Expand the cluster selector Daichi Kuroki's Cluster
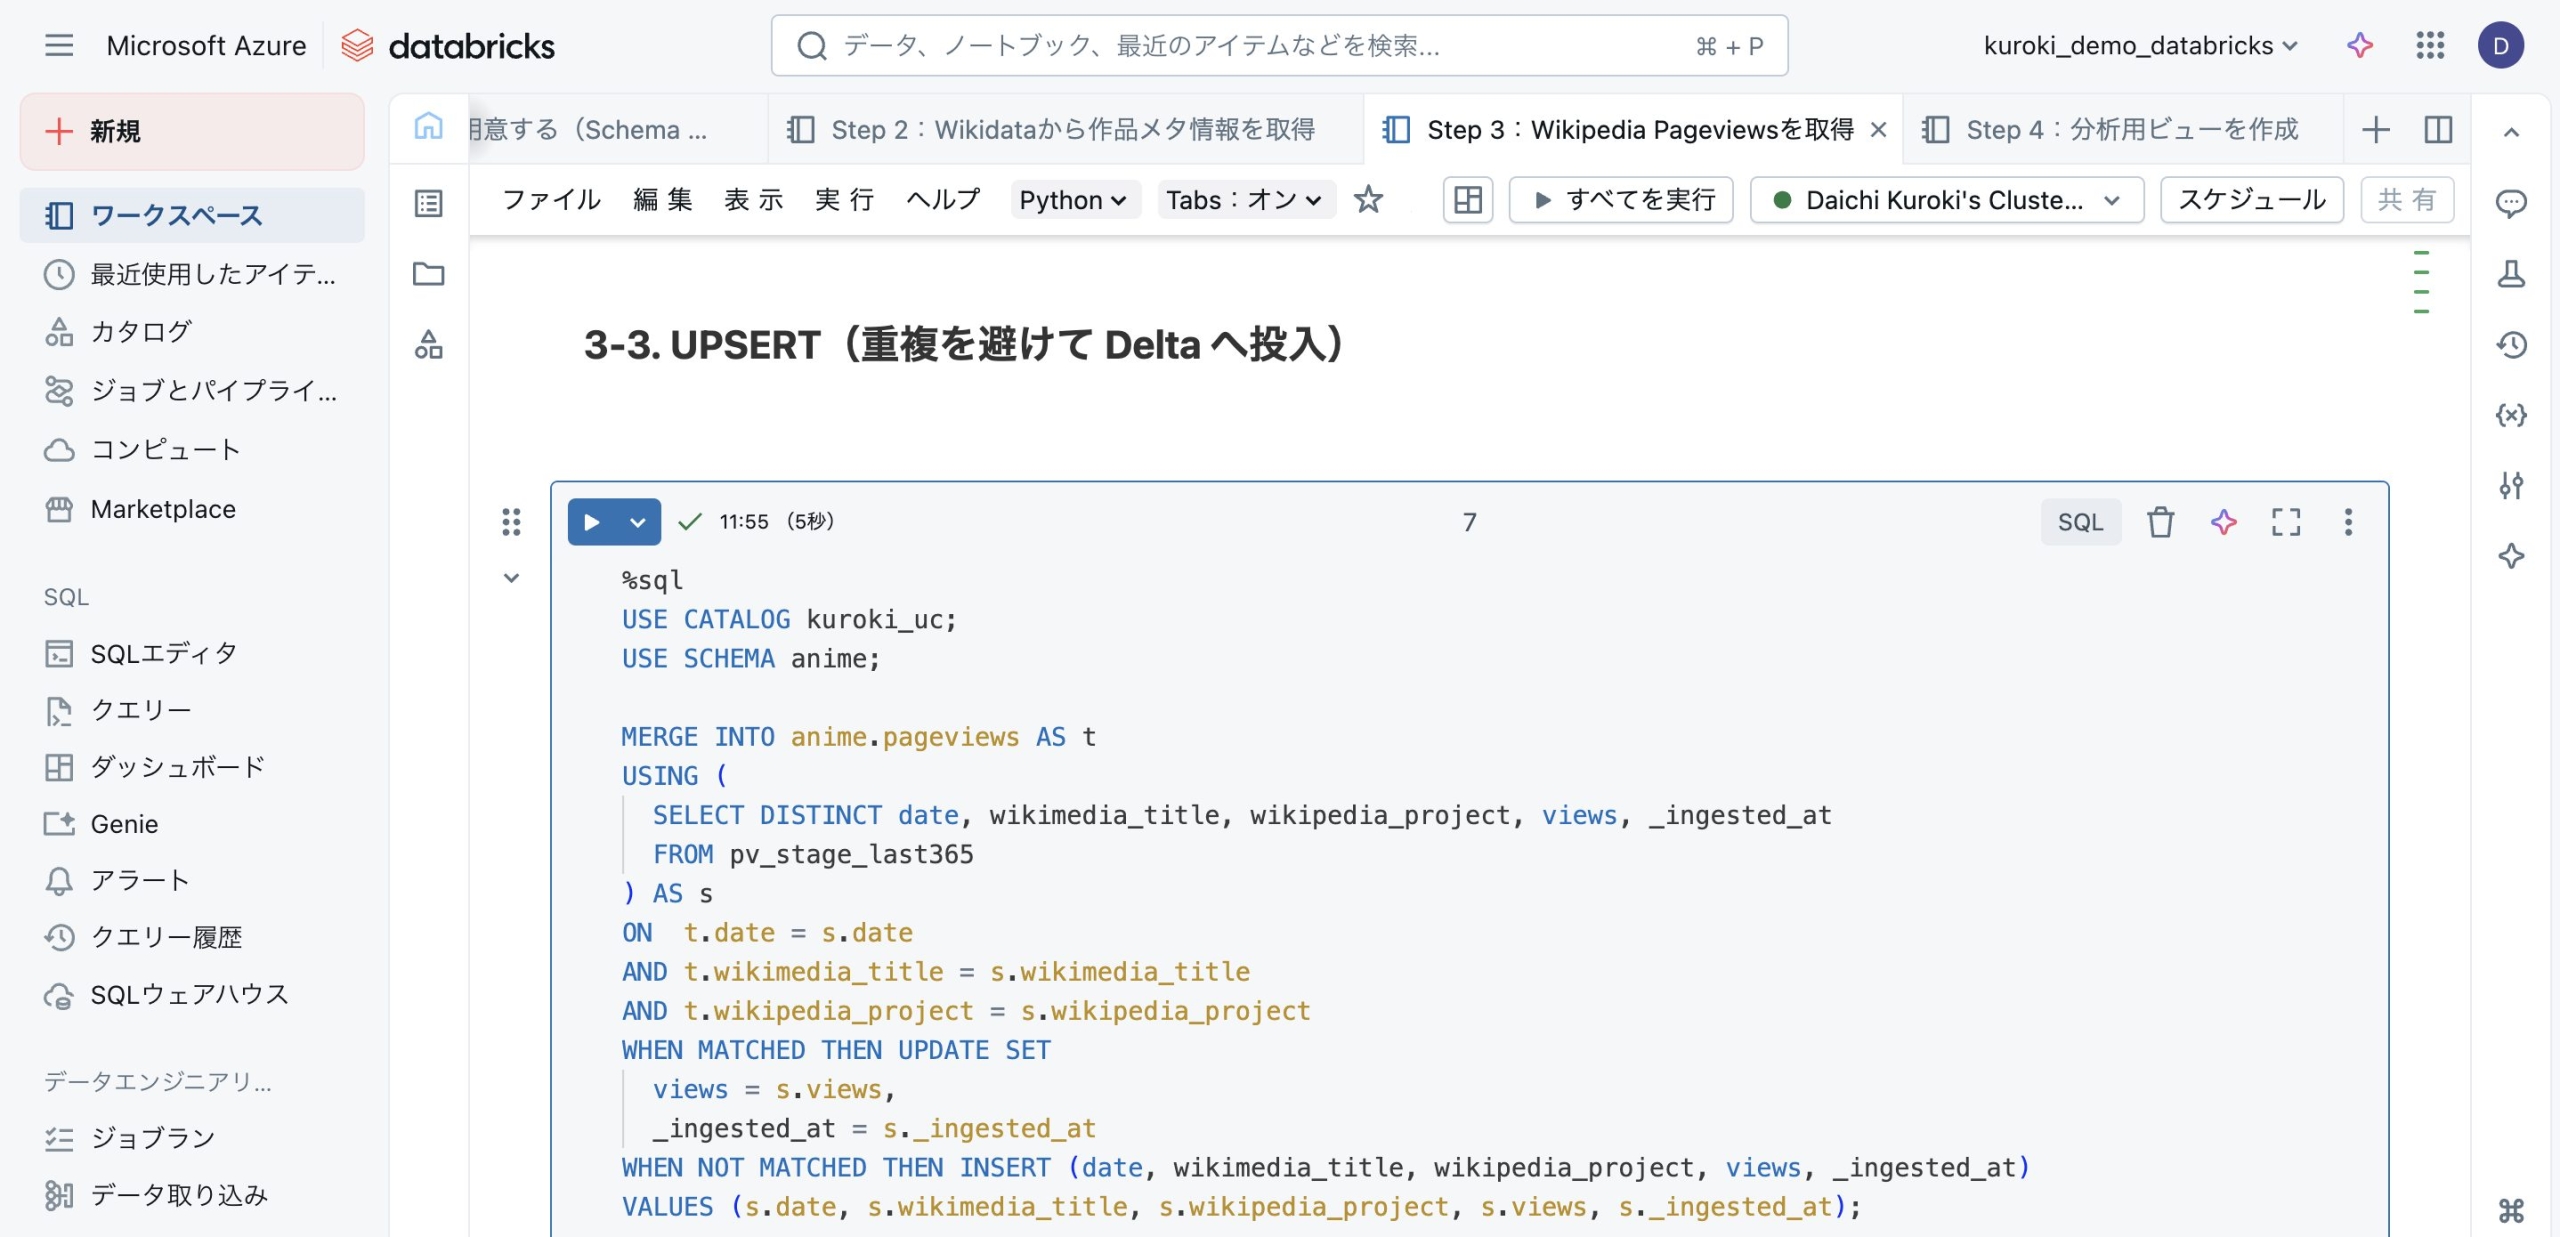The image size is (2560, 1237). point(1946,200)
